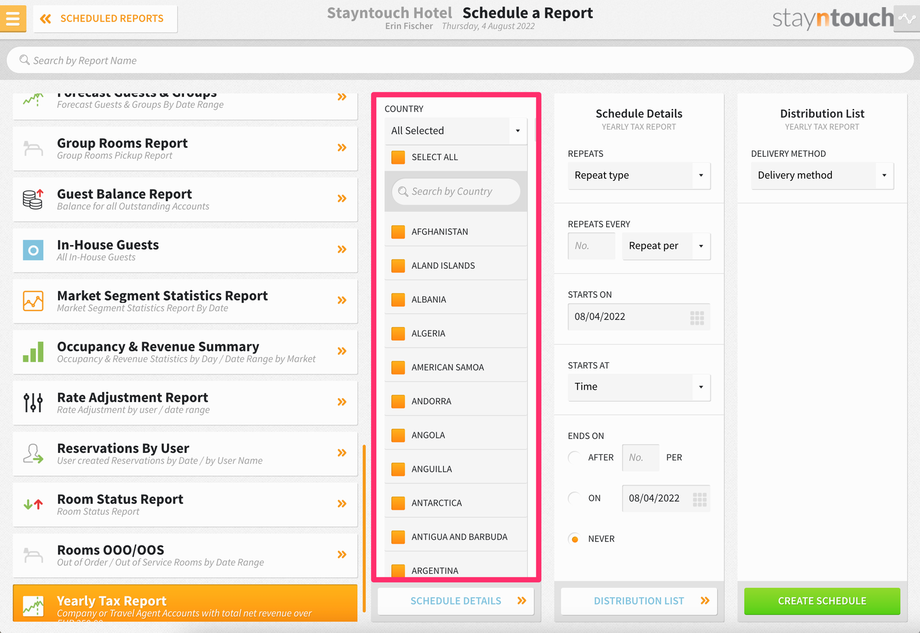920x633 pixels.
Task: Click the Rate Adjustment Report row arrow
Action: (342, 402)
